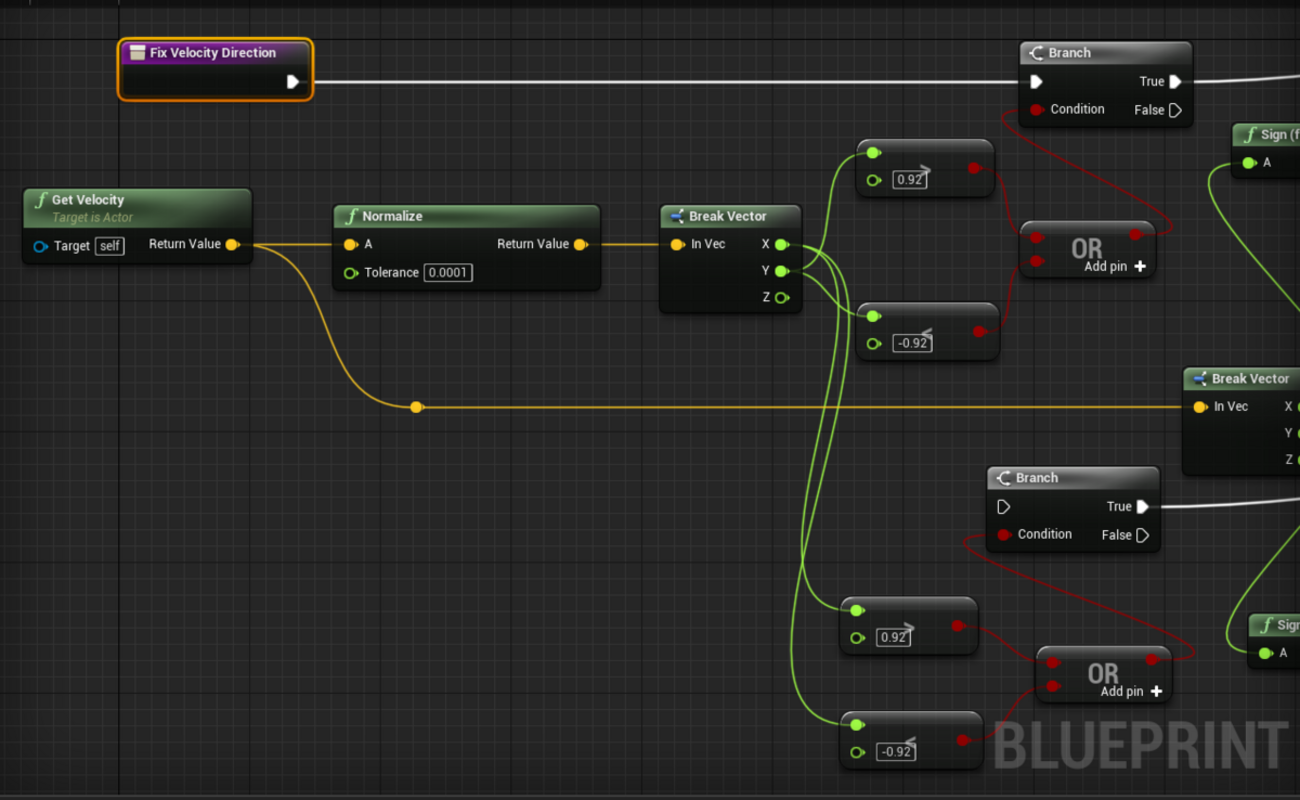The width and height of the screenshot is (1300, 800).
Task: Click the function icon of the upper Sign node
Action: pyautogui.click(x=1249, y=135)
